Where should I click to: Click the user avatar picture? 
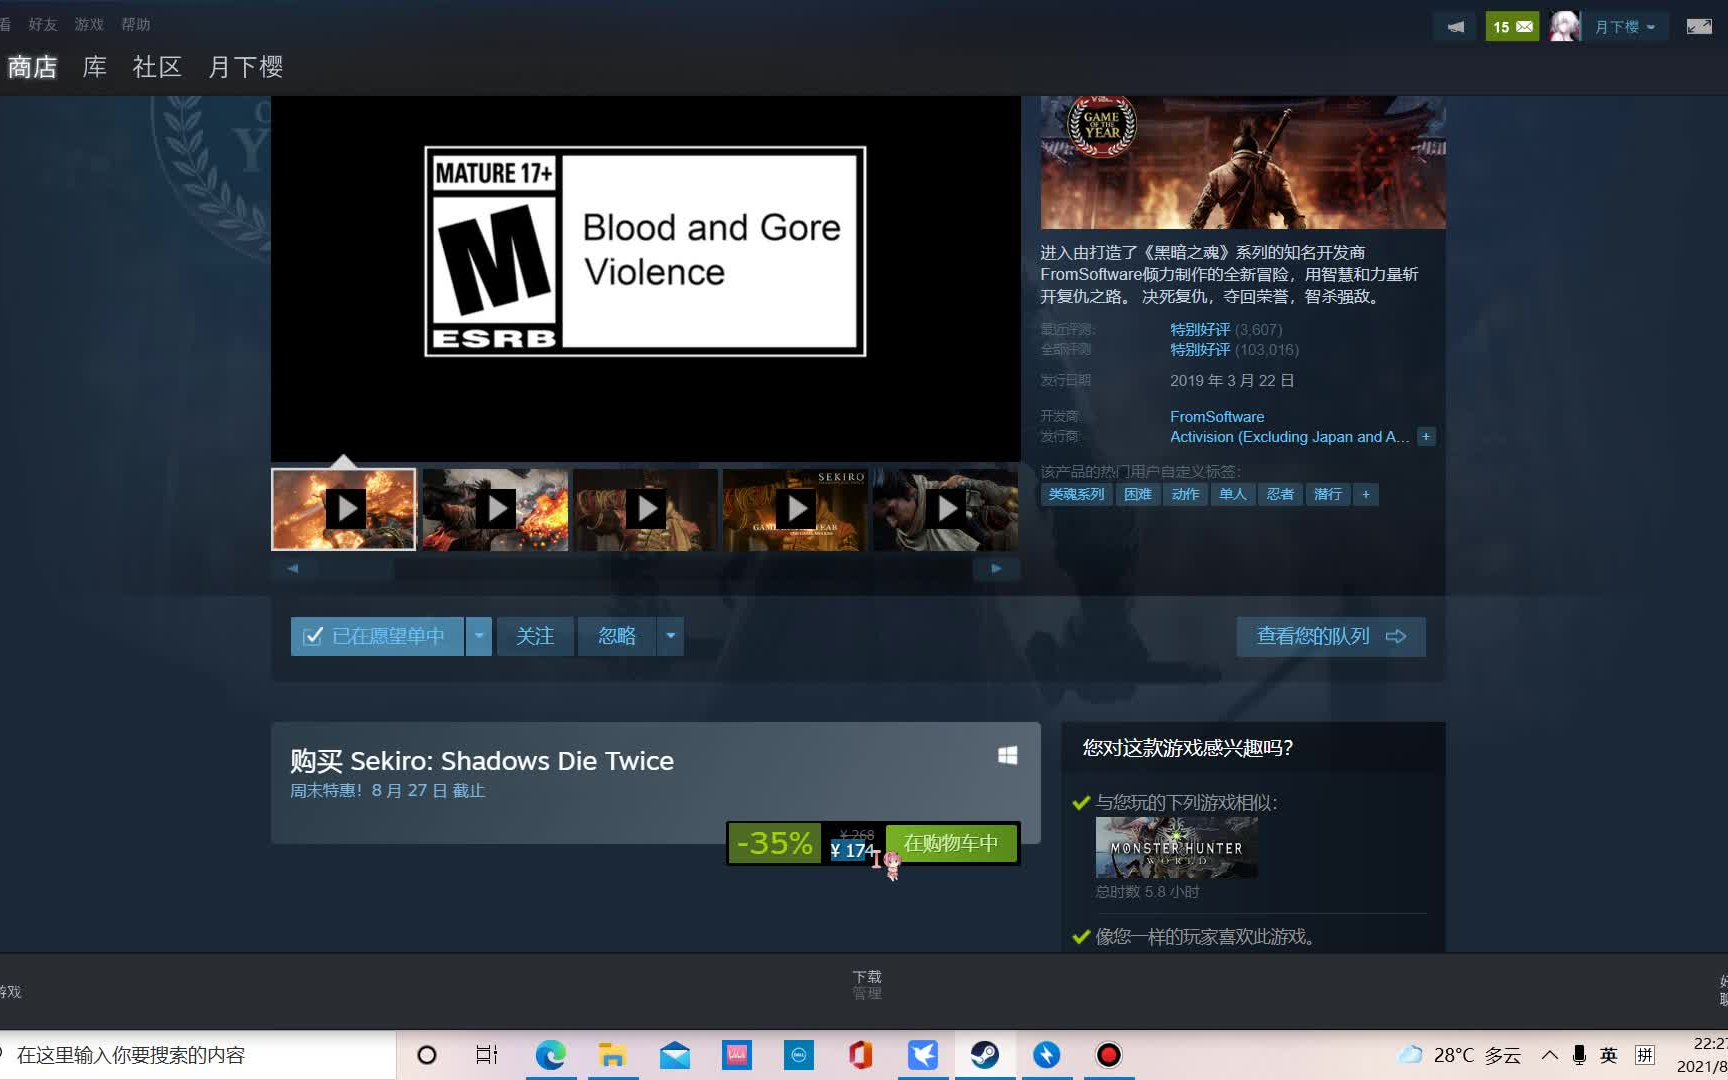click(1565, 27)
